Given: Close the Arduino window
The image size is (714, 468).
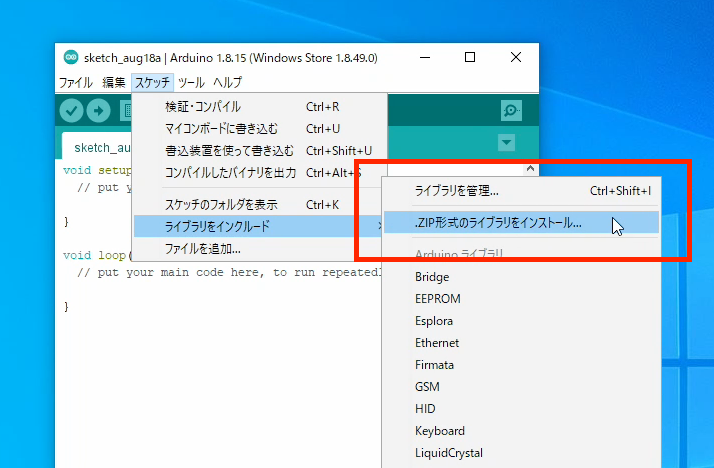Looking at the screenshot, I should pyautogui.click(x=516, y=57).
